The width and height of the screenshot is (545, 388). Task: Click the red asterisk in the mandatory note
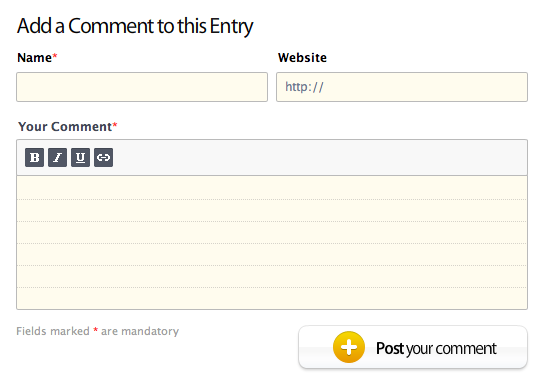click(x=96, y=330)
